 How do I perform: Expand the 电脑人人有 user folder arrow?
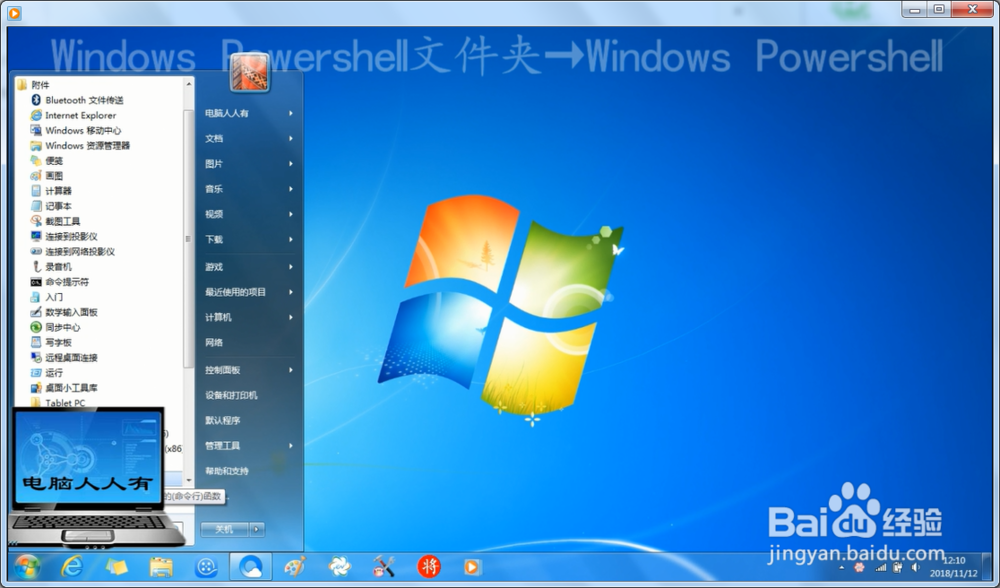[291, 113]
